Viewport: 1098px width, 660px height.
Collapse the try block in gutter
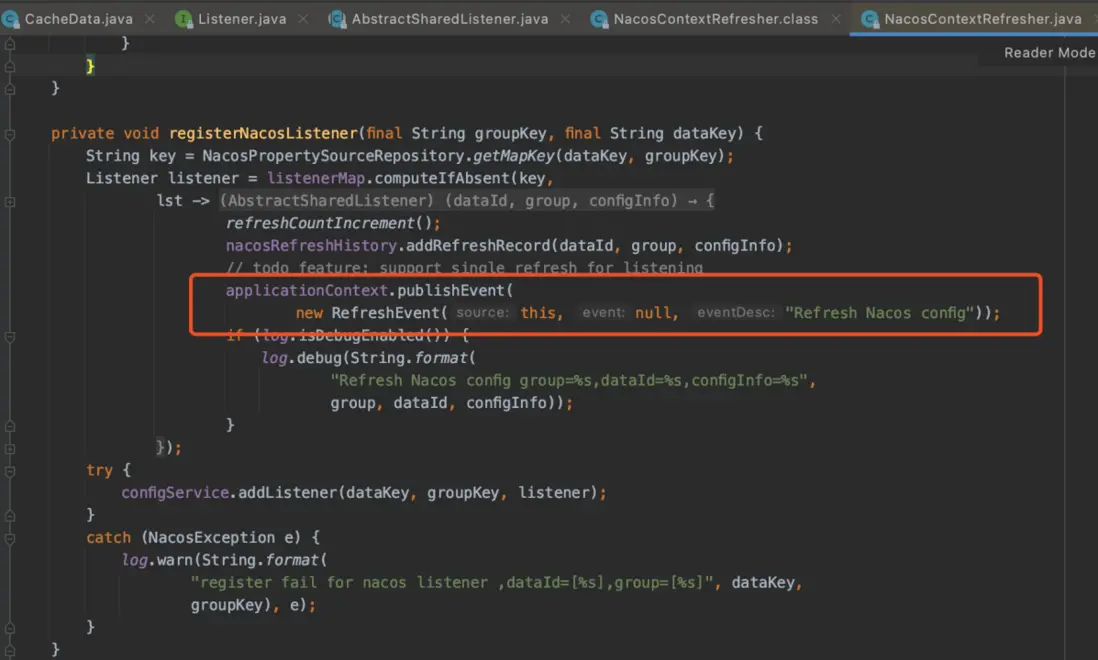(8, 470)
